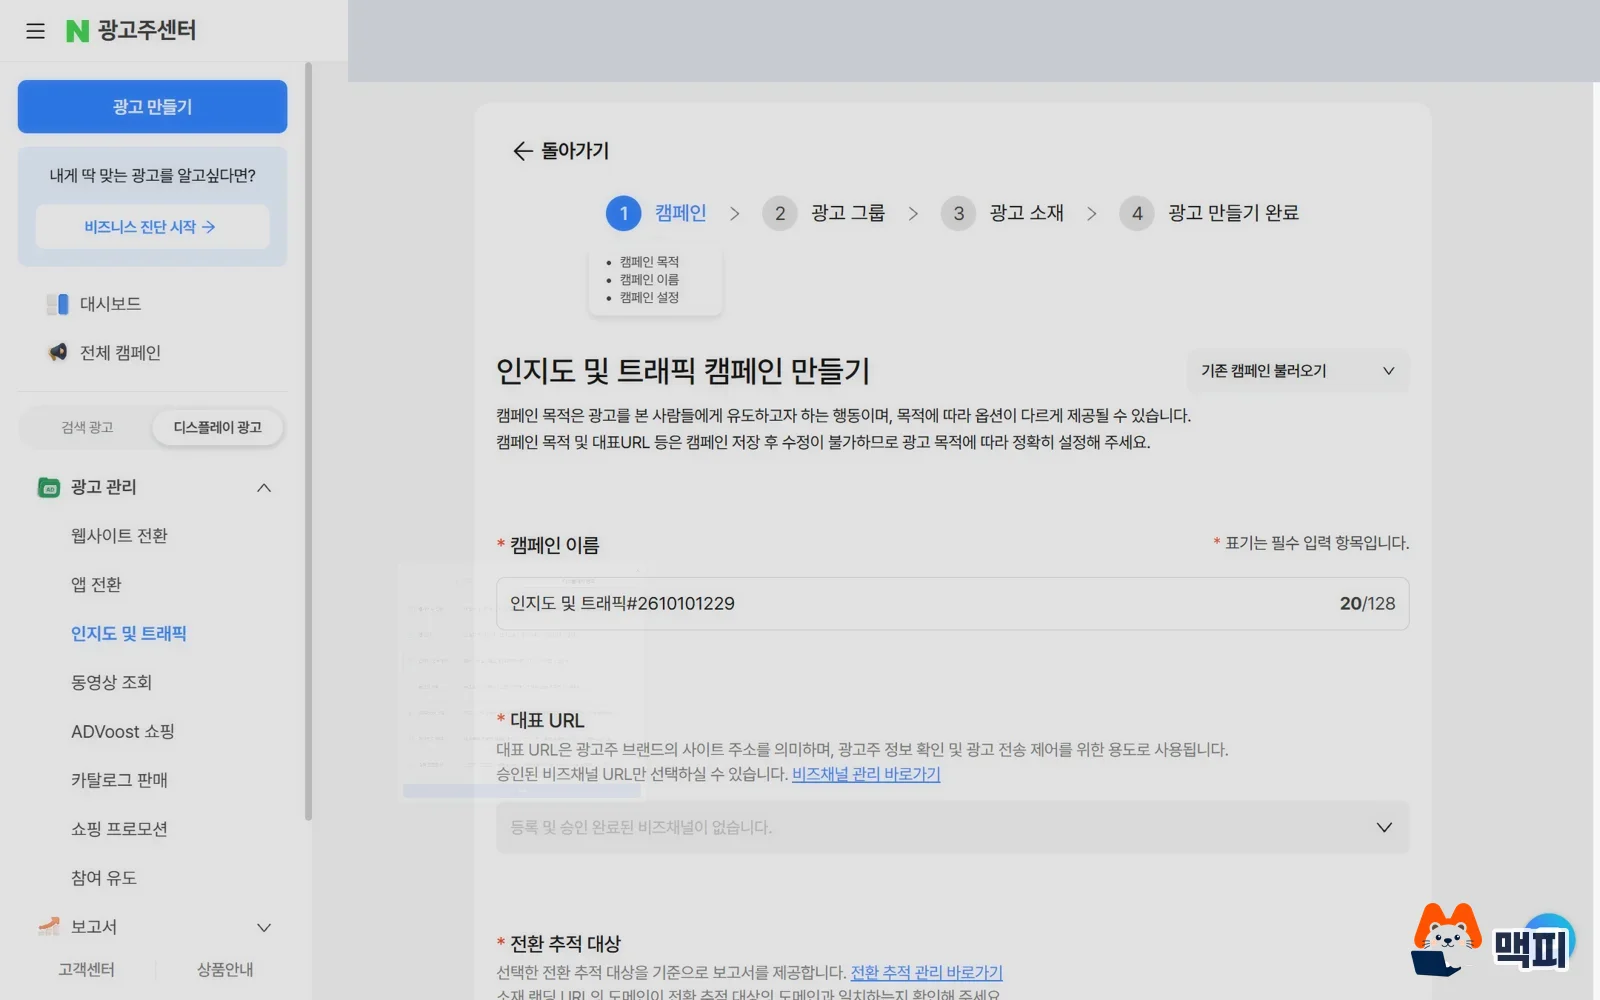Click the green Naver N logo
Image resolution: width=1600 pixels, height=1000 pixels.
click(x=77, y=31)
